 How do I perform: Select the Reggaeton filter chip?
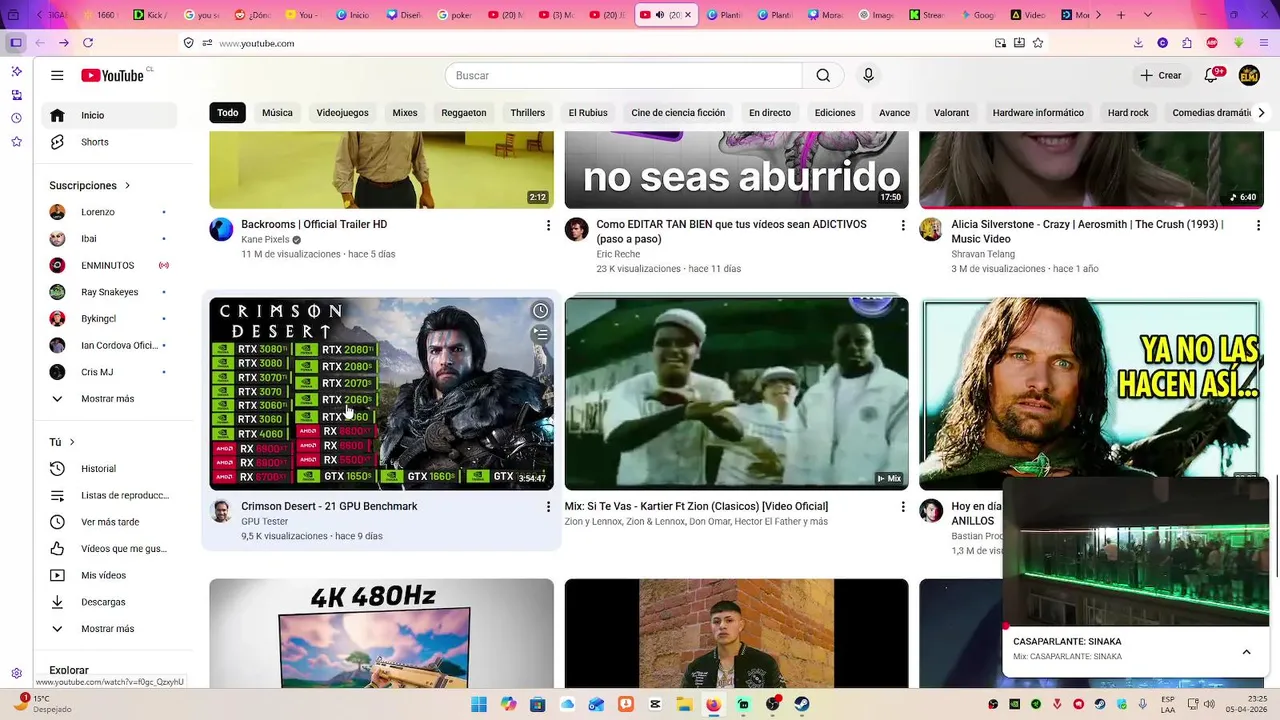pyautogui.click(x=464, y=113)
